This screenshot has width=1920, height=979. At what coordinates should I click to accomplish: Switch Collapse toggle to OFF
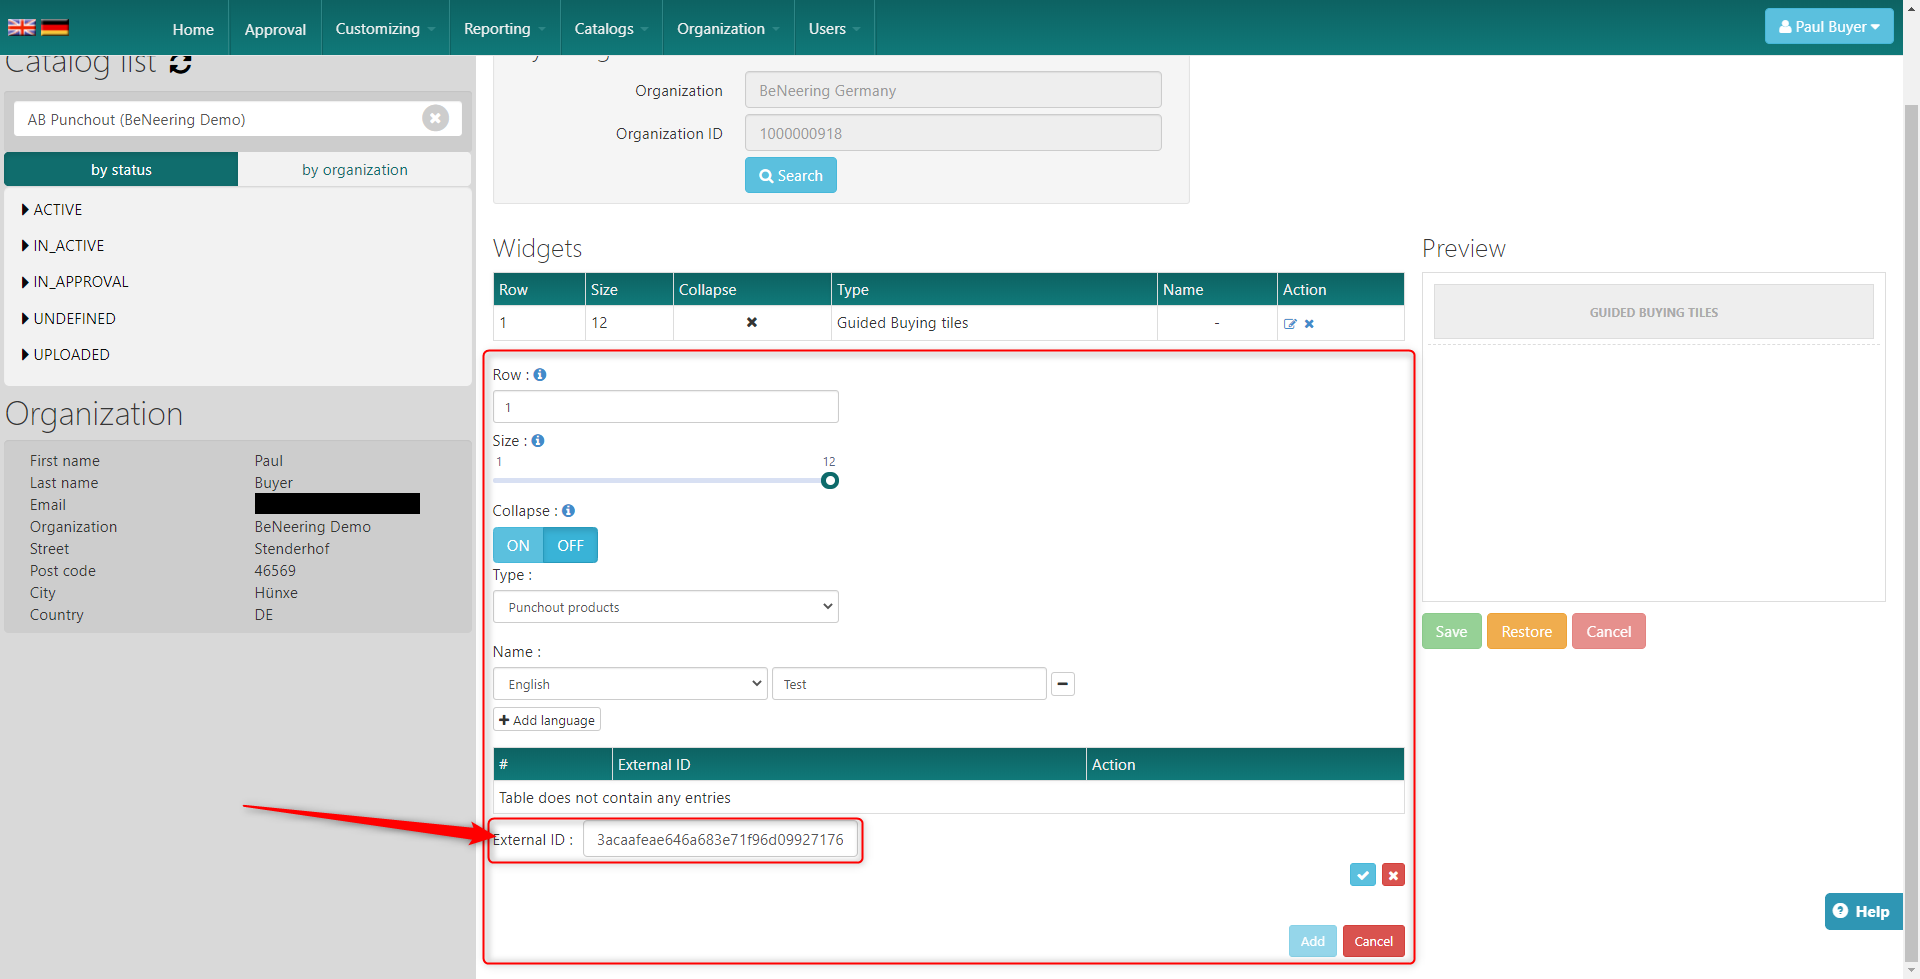[x=570, y=546]
